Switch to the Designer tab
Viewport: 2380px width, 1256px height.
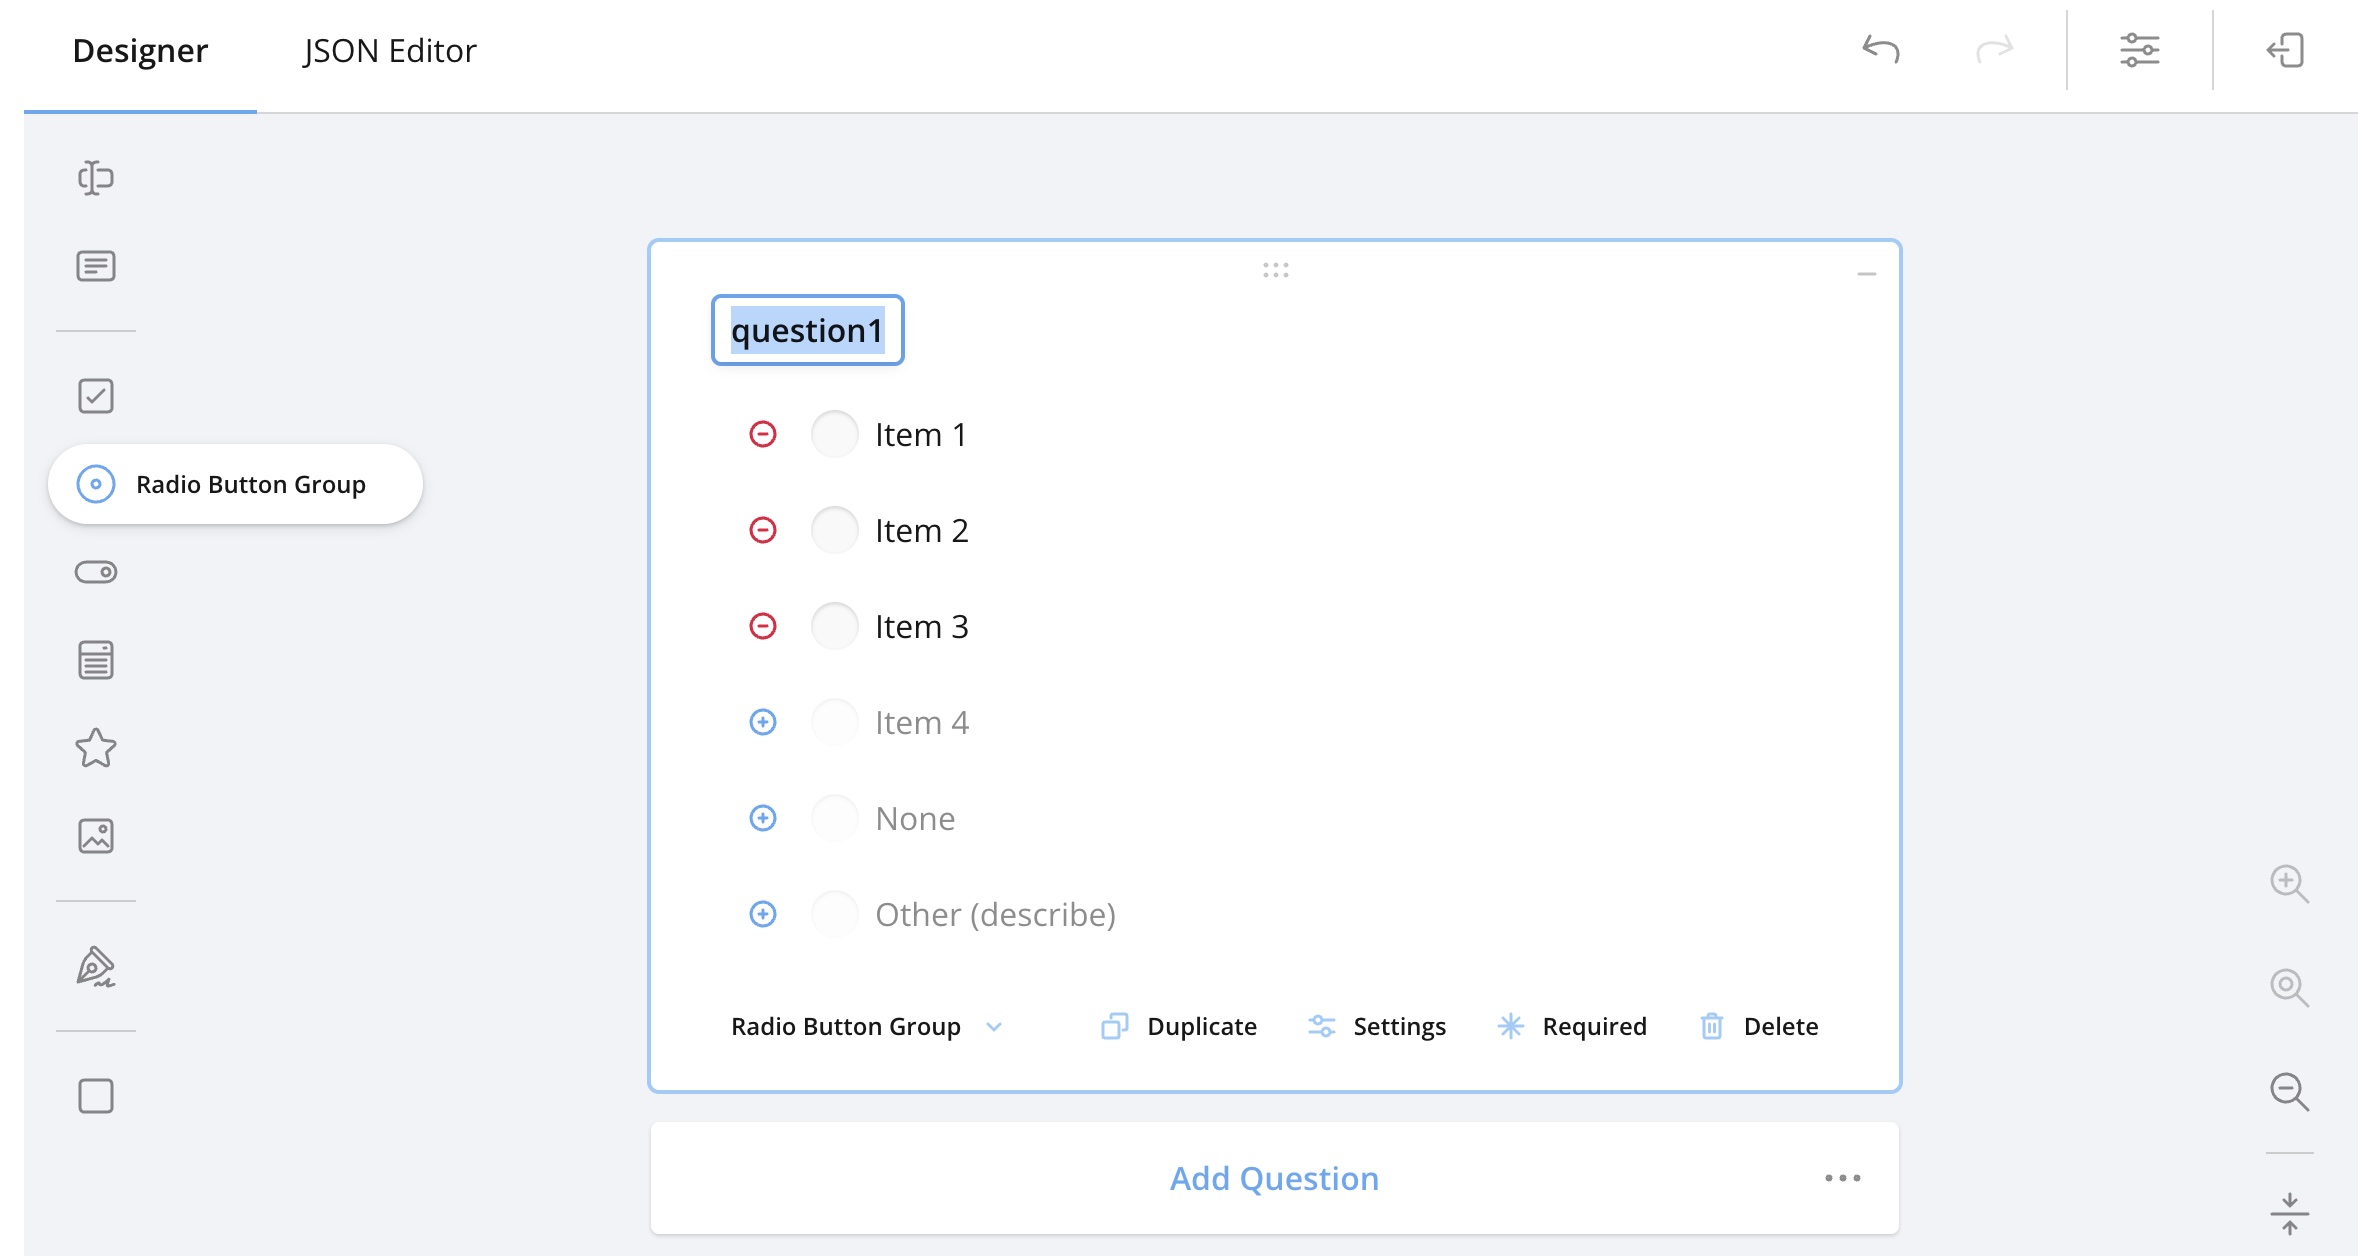tap(140, 51)
